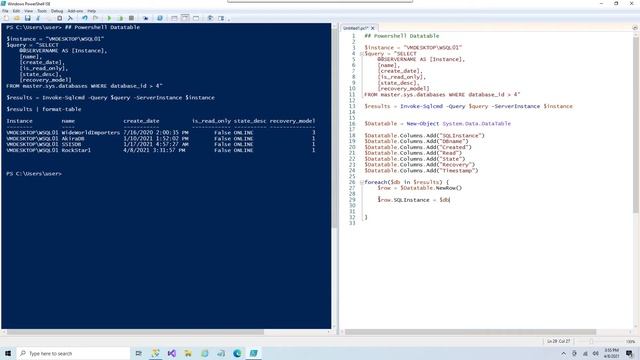Viewport: 640px width, 360px height.
Task: Start PowerShell.exe in separate window icon
Action: point(160,18)
